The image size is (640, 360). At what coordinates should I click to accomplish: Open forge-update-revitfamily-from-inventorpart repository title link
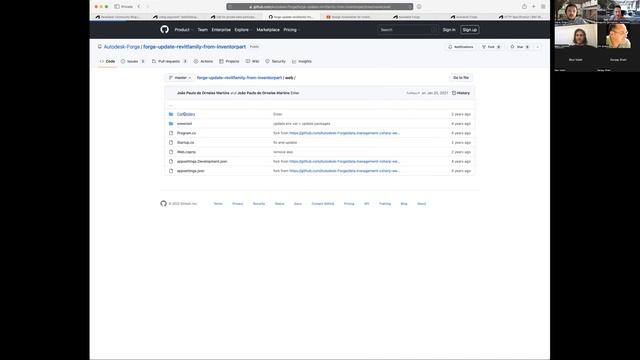(x=194, y=47)
